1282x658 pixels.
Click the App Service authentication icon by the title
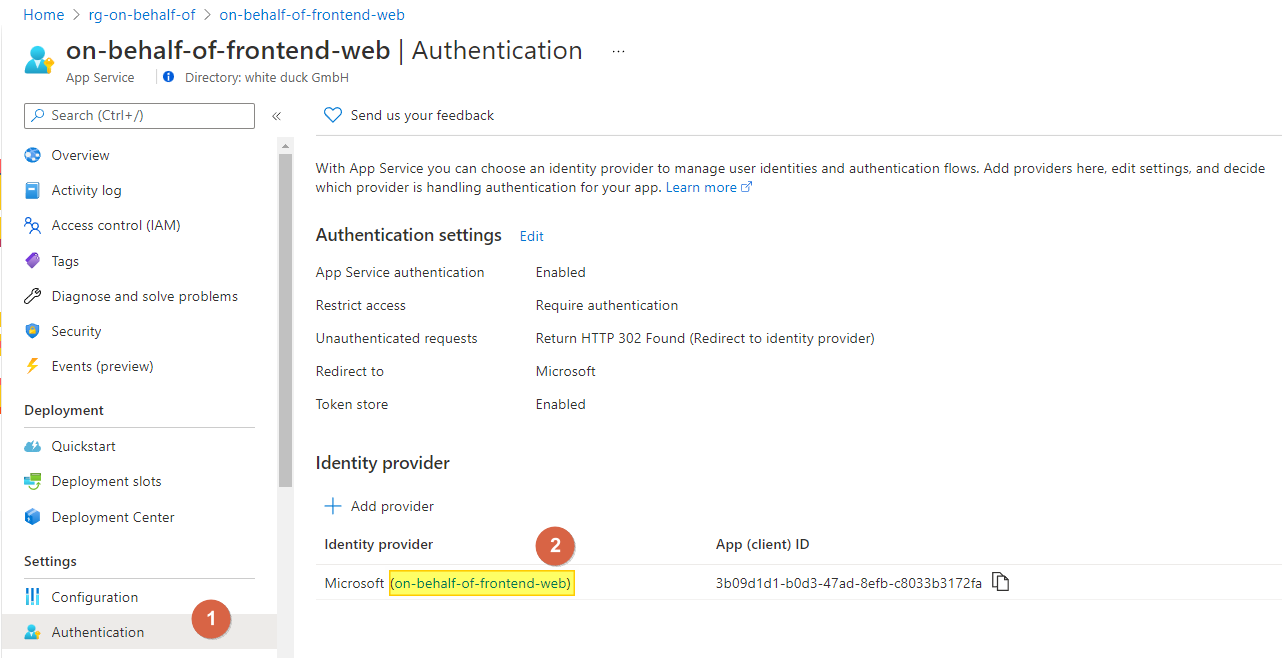click(x=39, y=59)
